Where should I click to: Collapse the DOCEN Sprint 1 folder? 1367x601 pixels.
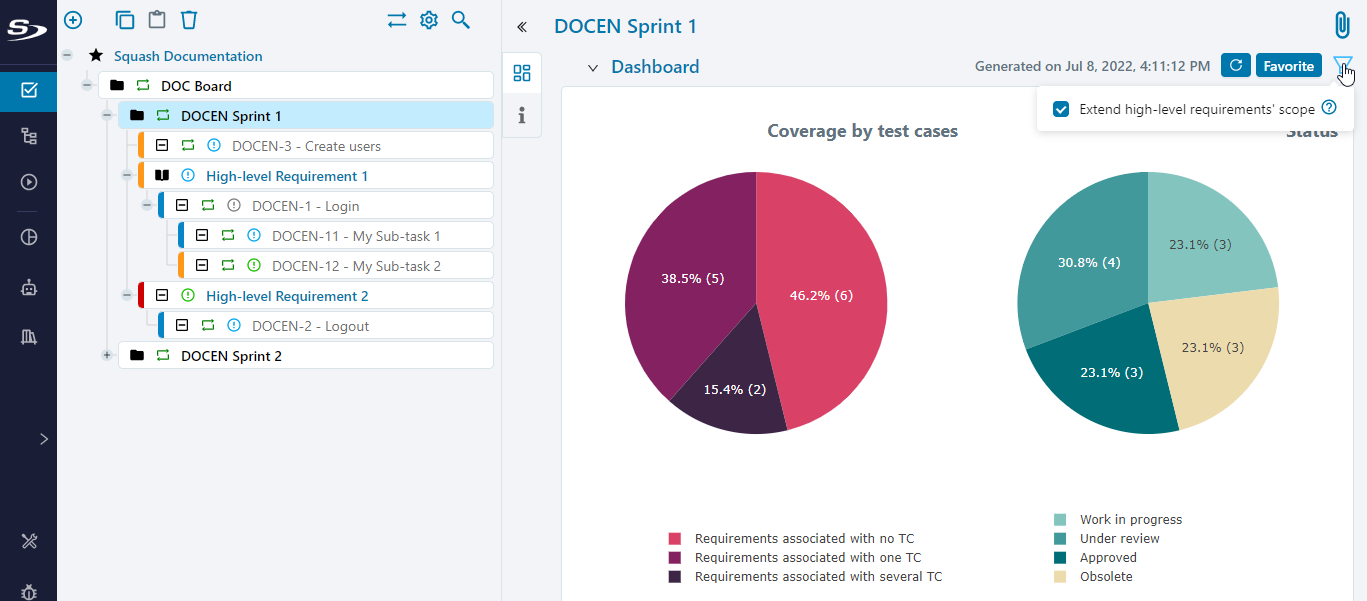pos(107,116)
